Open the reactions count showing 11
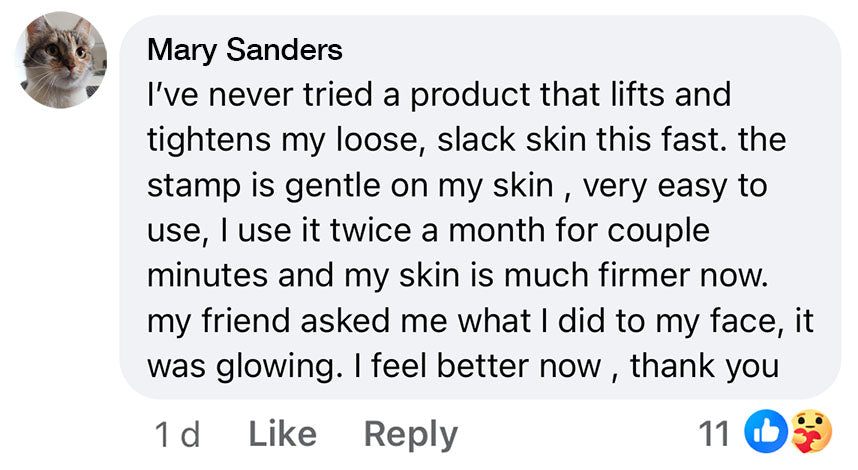 pyautogui.click(x=713, y=434)
